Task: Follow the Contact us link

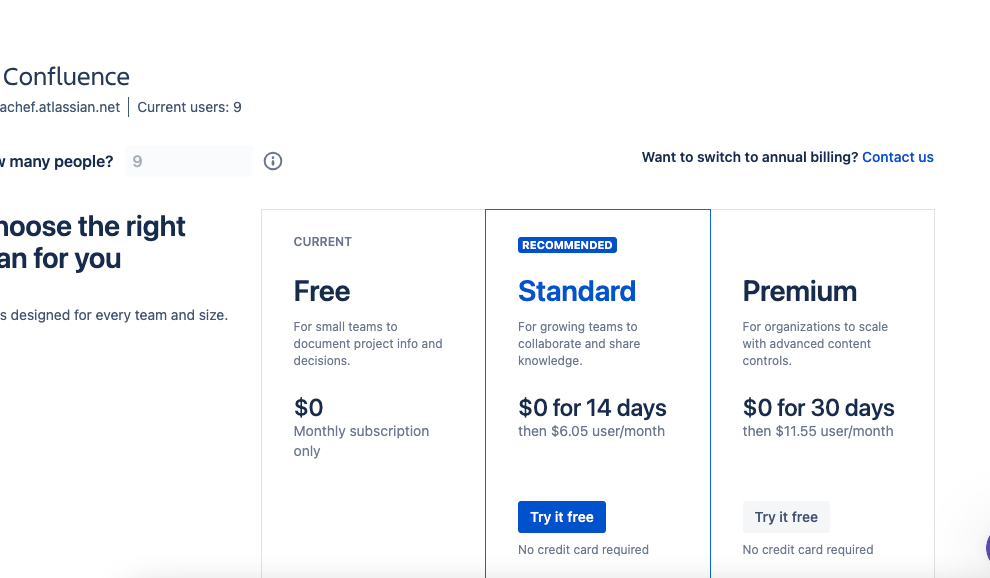Action: pyautogui.click(x=897, y=157)
